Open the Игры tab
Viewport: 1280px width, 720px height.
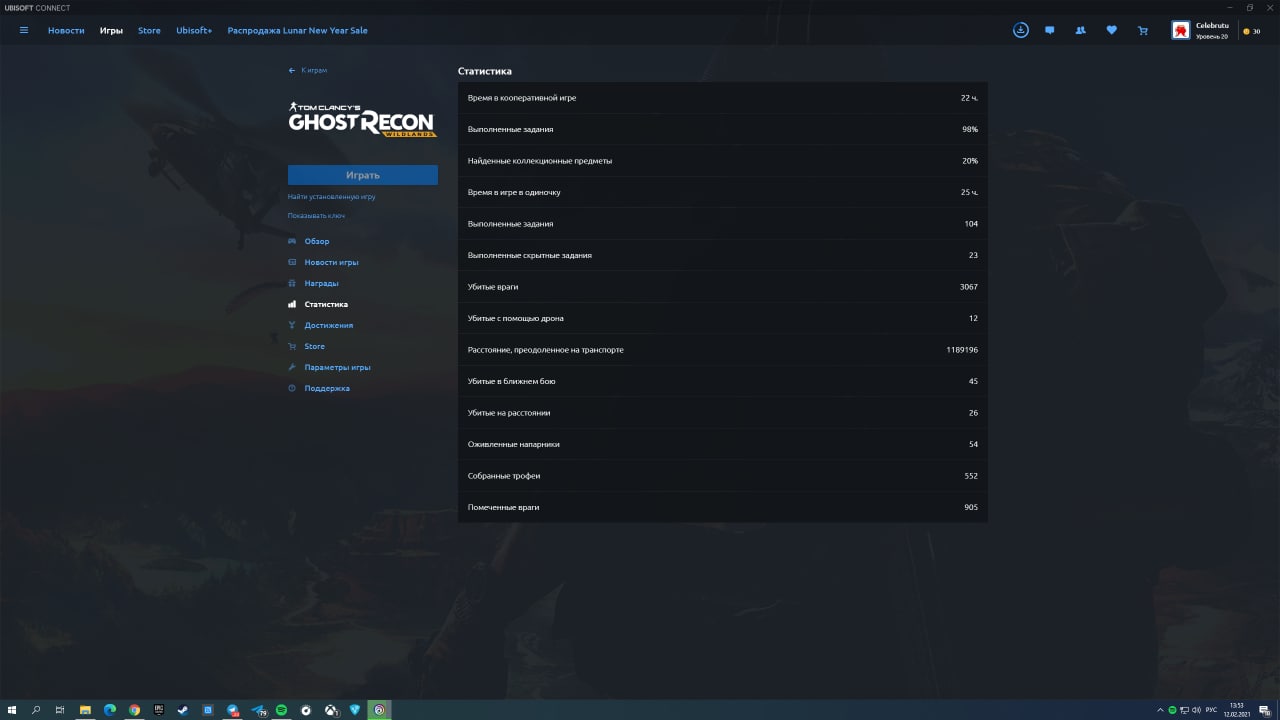pyautogui.click(x=111, y=30)
